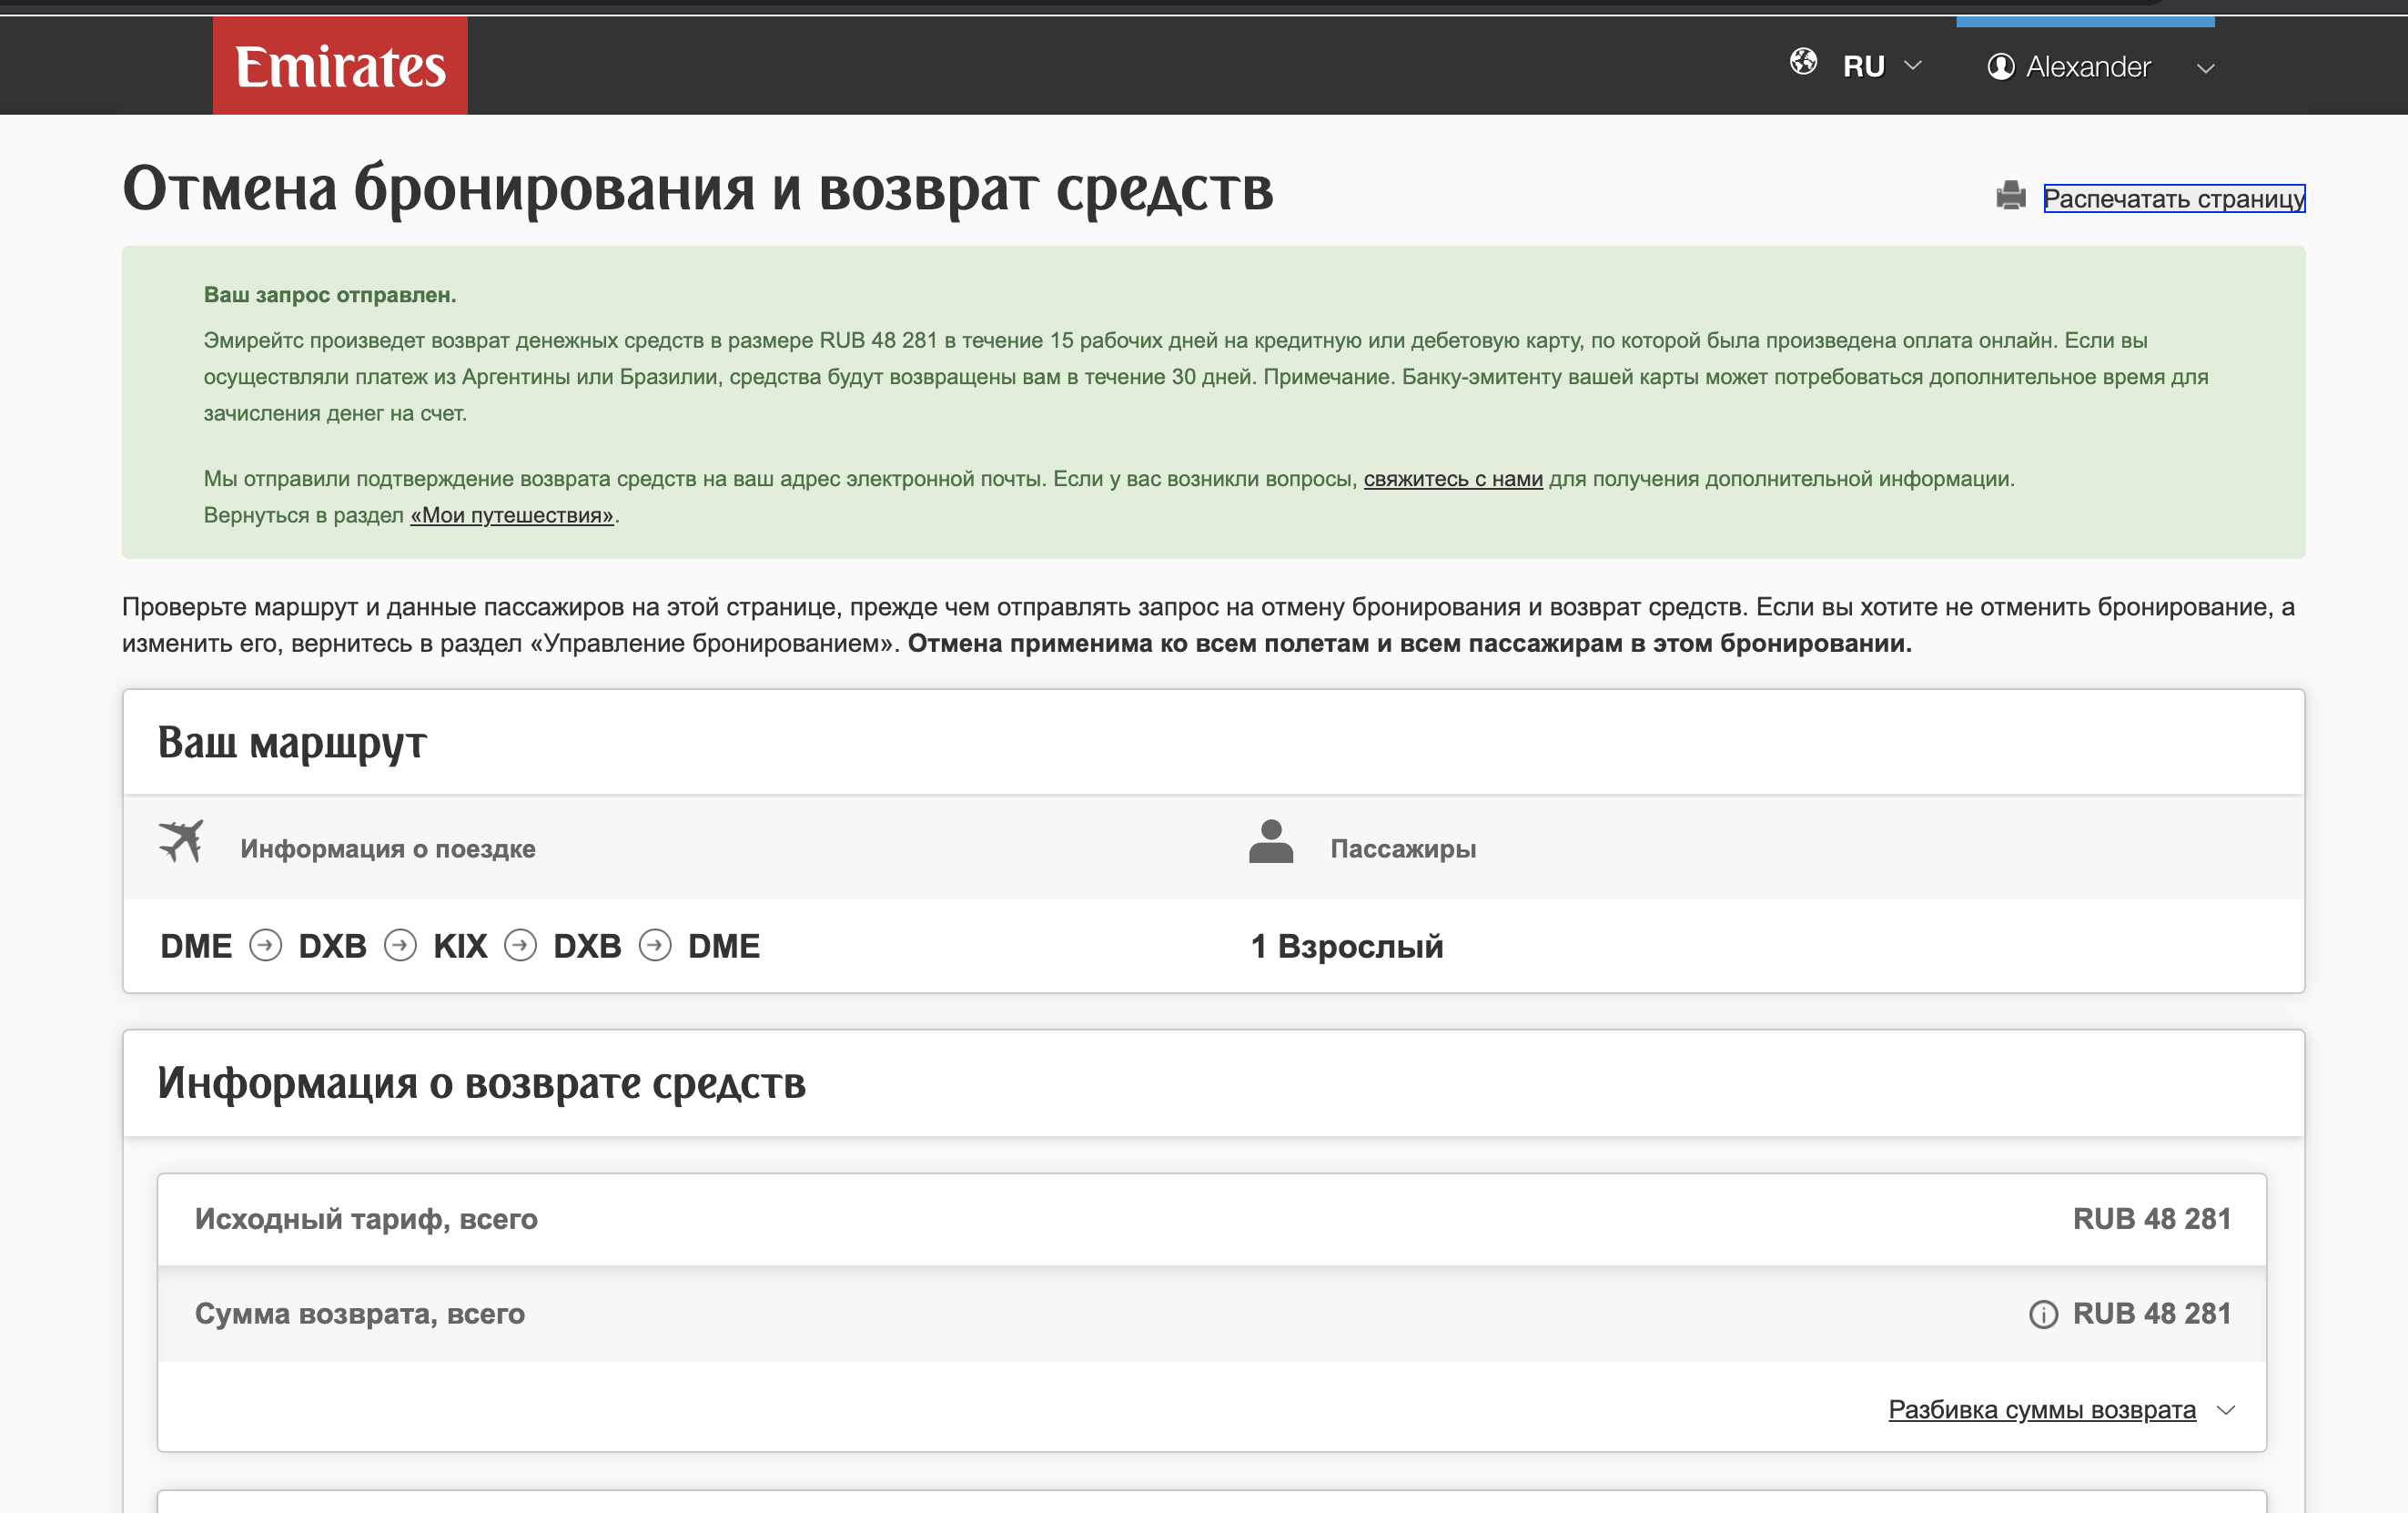Click the Информация о поездке label
The image size is (2408, 1513).
tap(388, 849)
